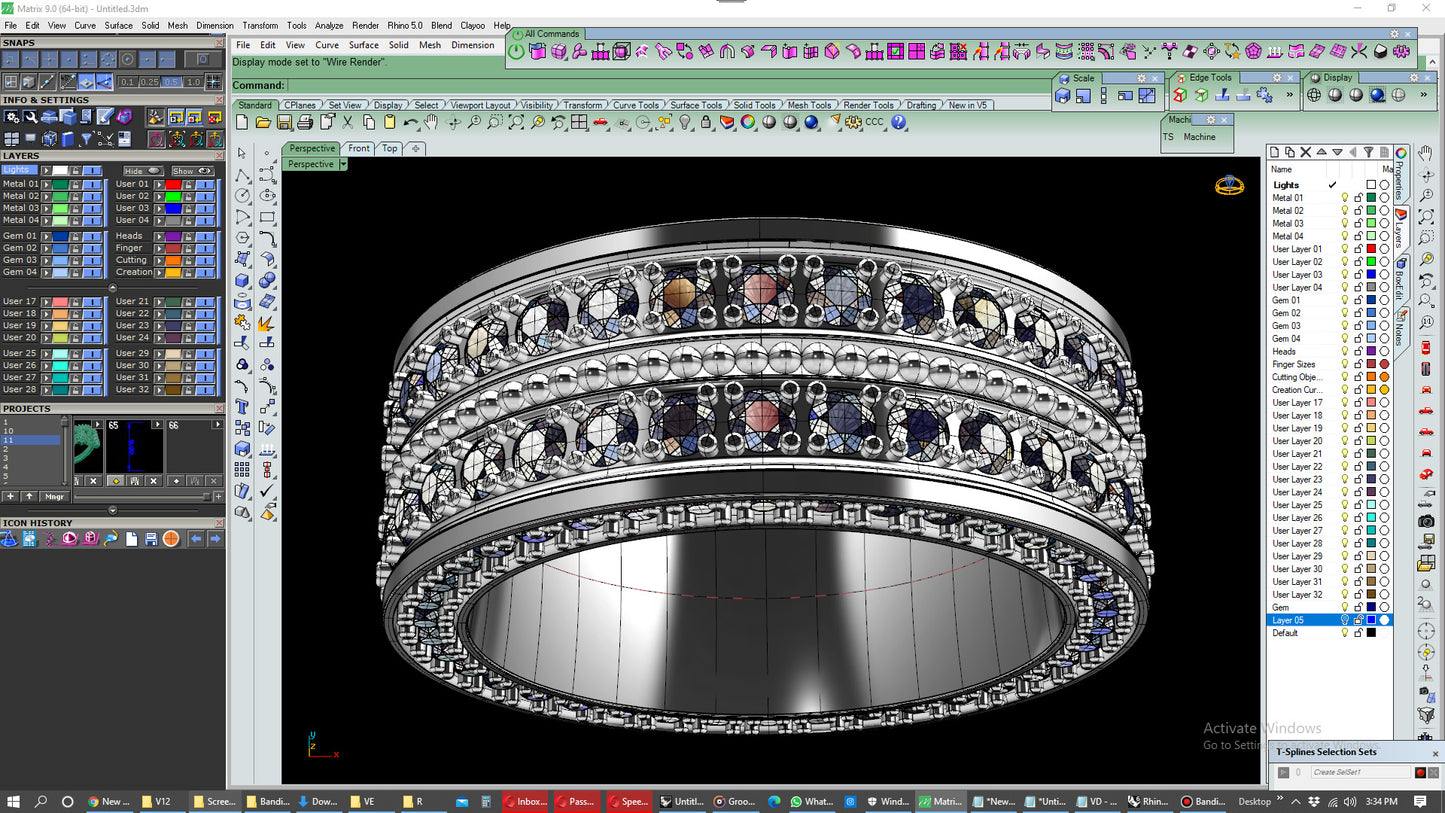Open the Help question mark icon
The height and width of the screenshot is (813, 1445).
tap(899, 122)
